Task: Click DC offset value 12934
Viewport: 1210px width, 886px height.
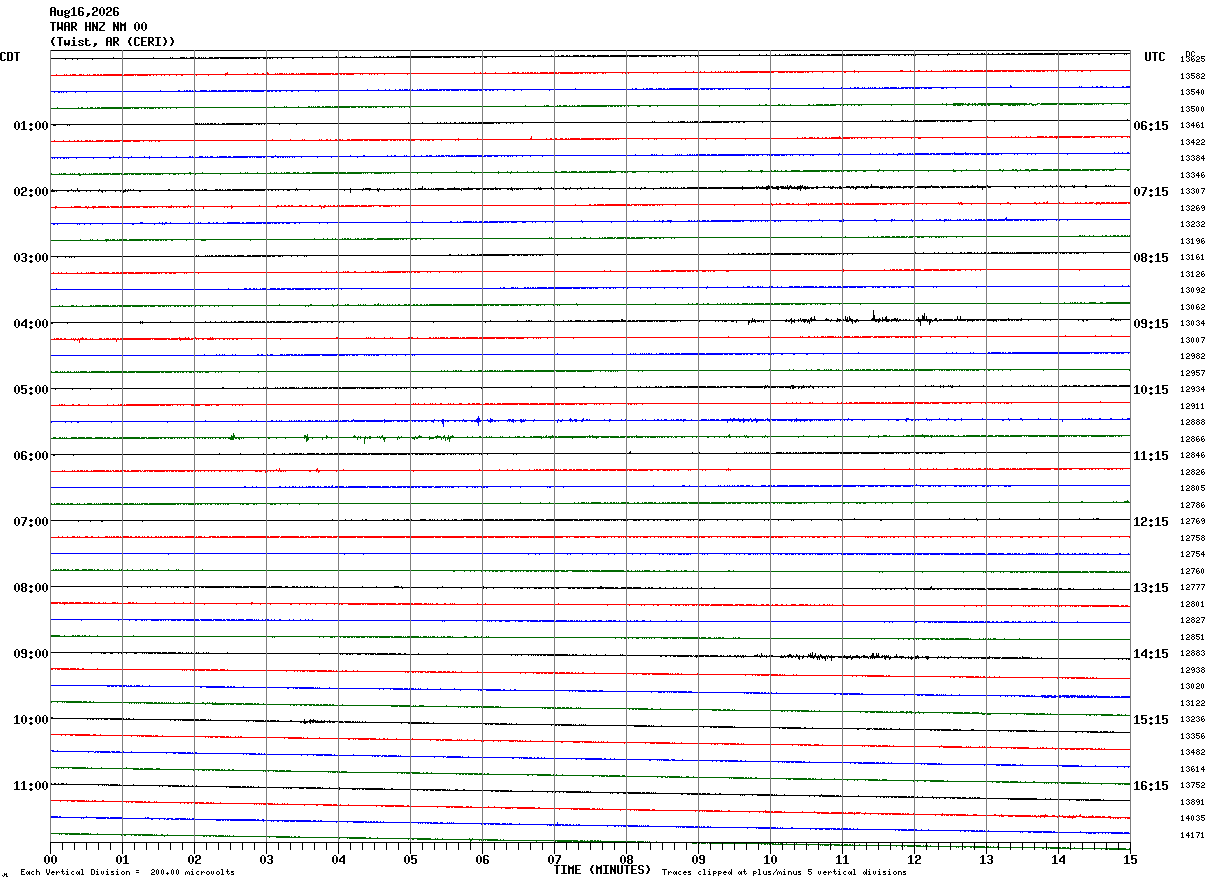Action: (x=1192, y=390)
